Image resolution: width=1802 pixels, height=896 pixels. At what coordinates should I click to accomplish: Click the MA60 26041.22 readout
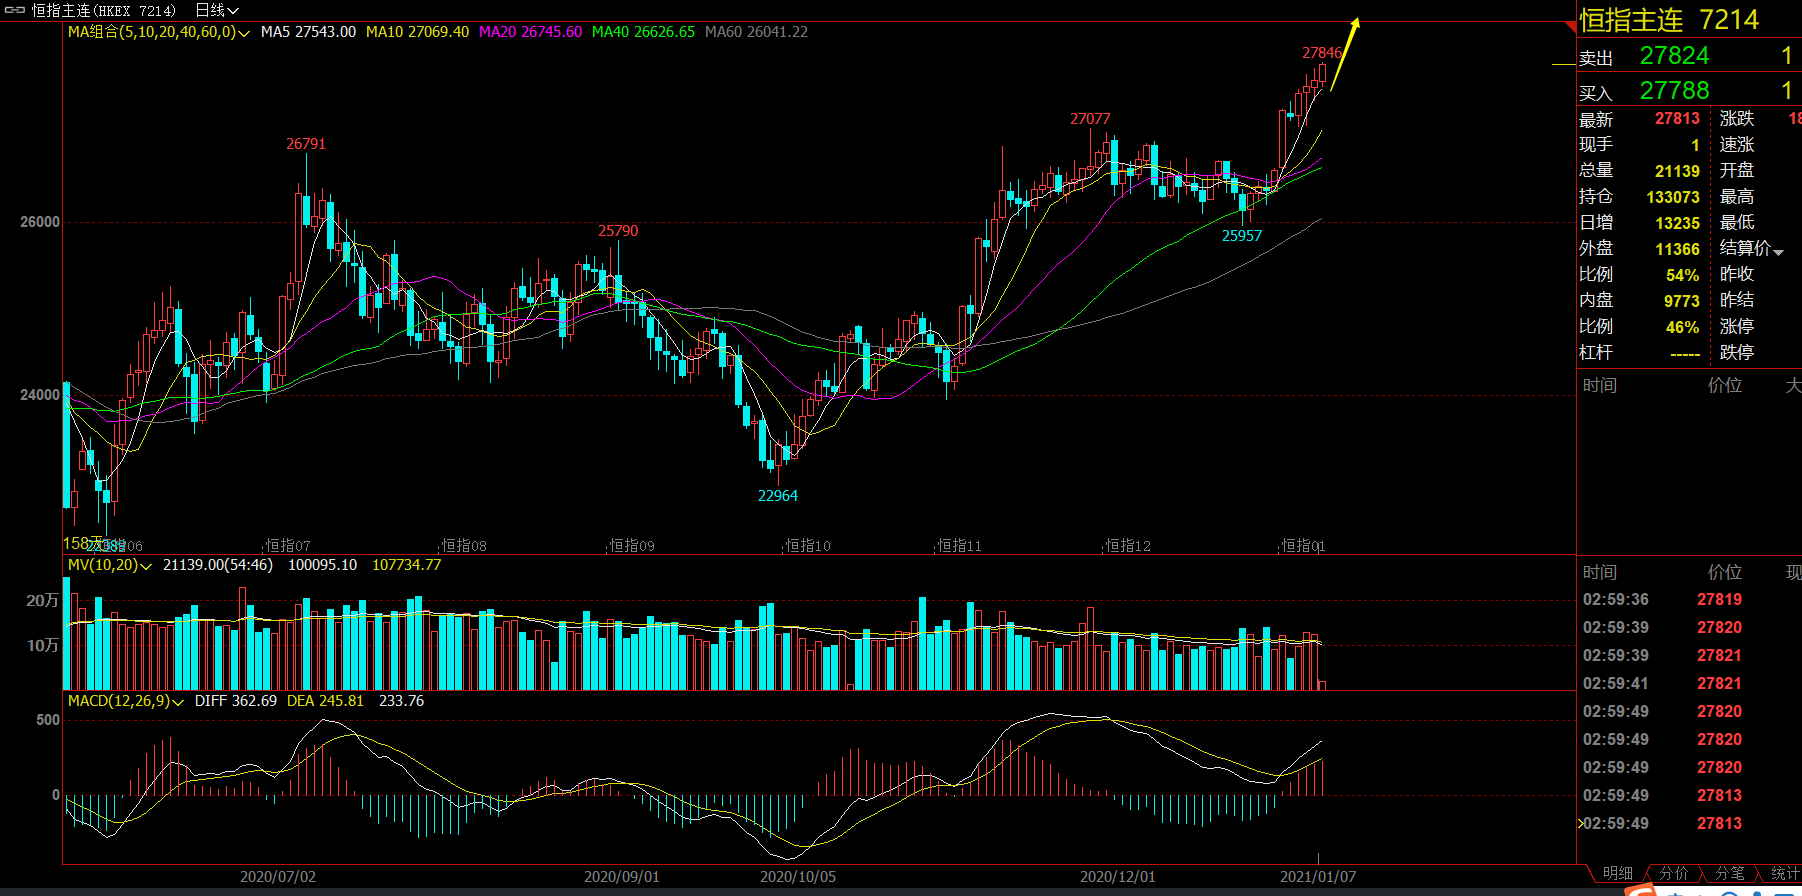(x=756, y=32)
